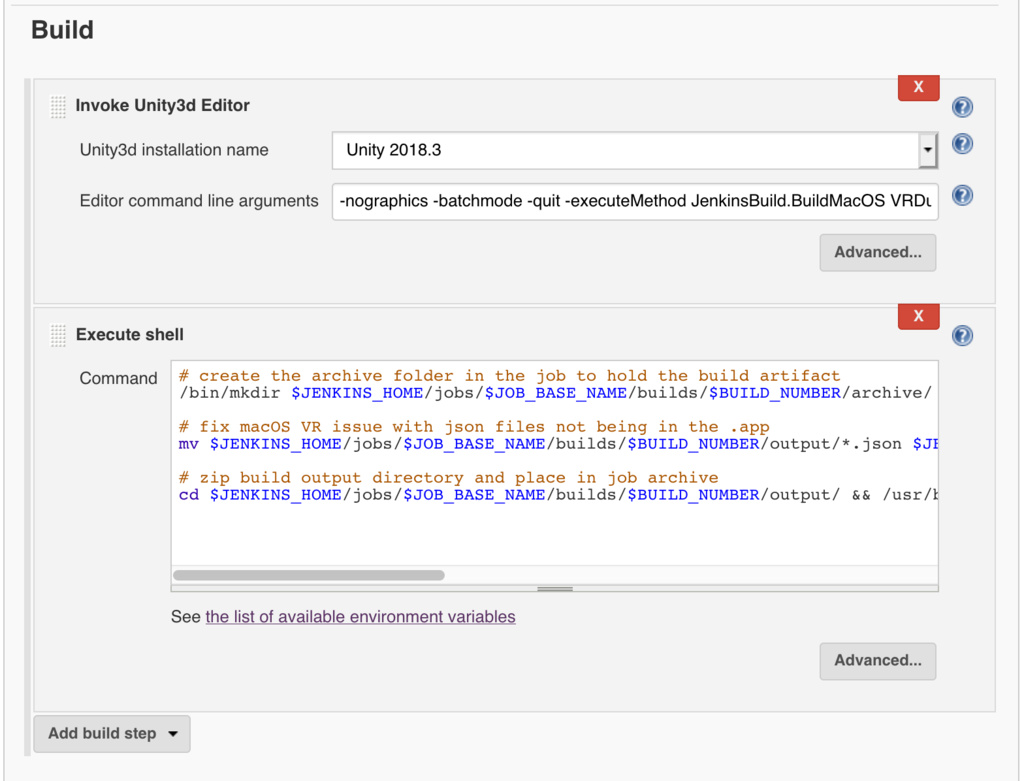Grab the Execute shell drag handle
This screenshot has height=781, width=1024.
(x=58, y=336)
